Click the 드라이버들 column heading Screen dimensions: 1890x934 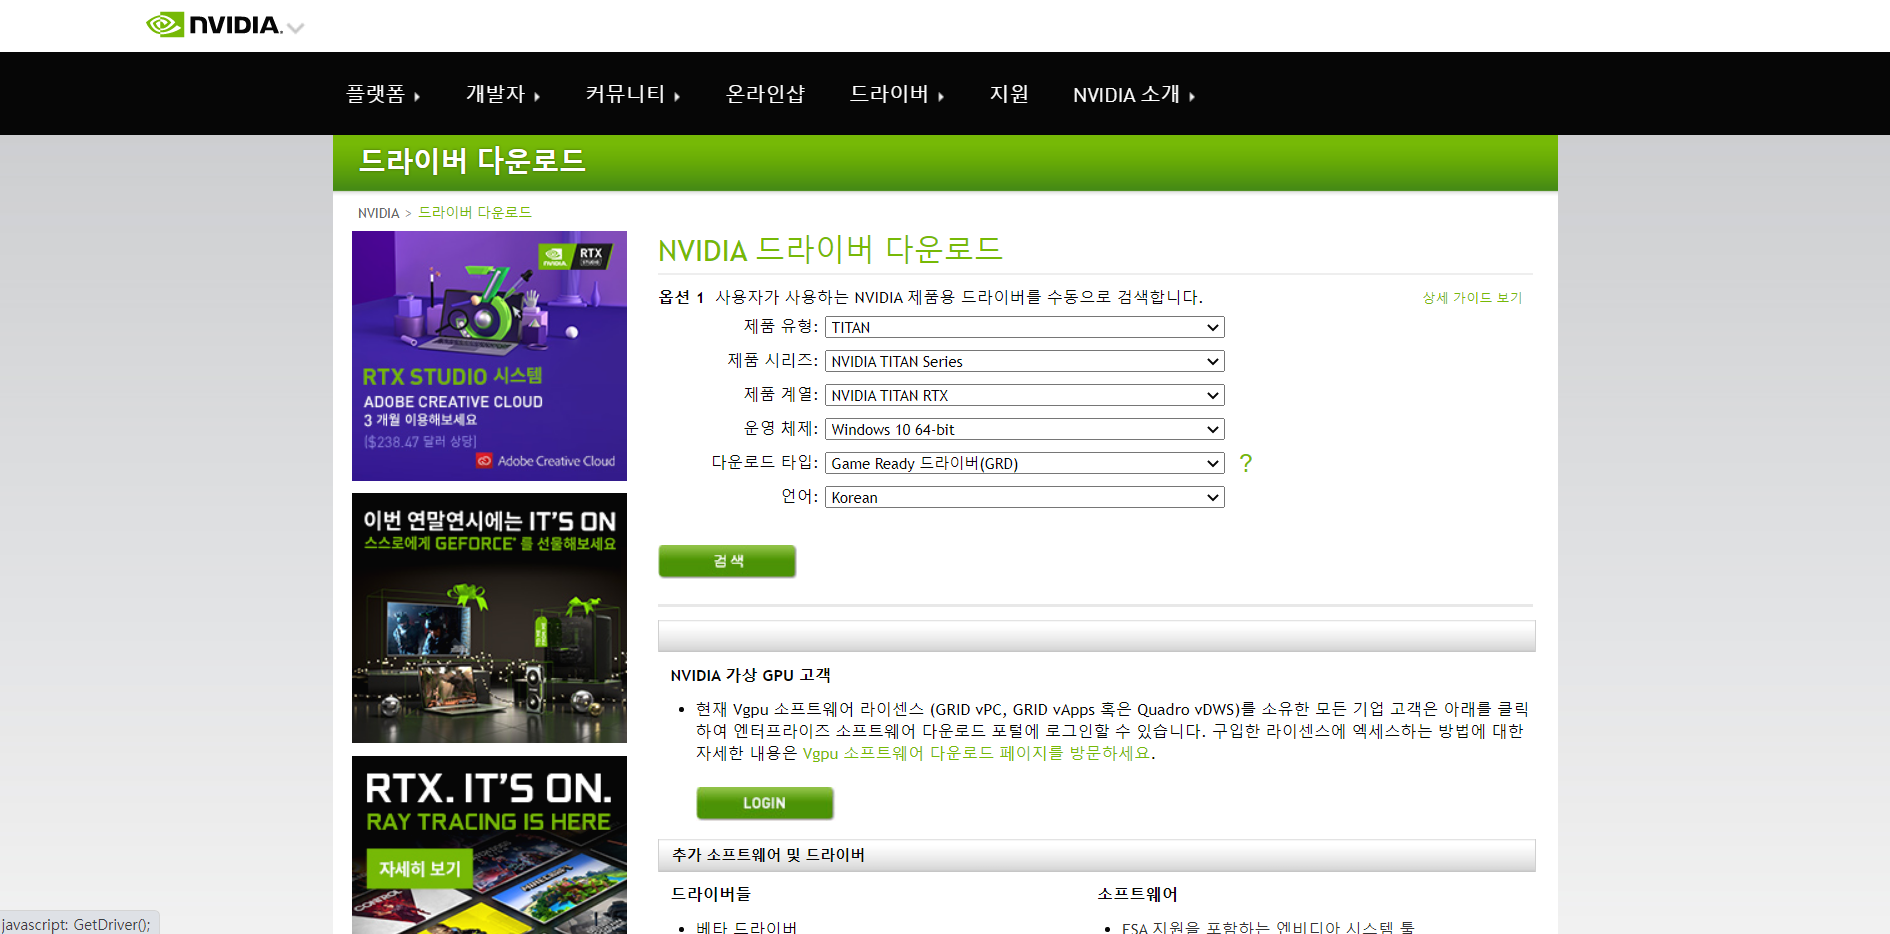710,894
